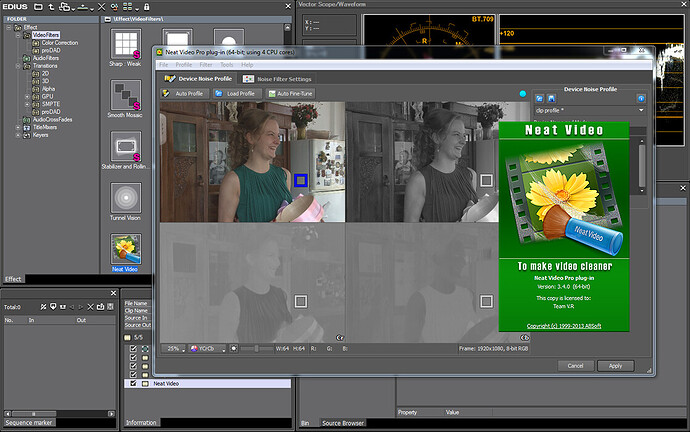This screenshot has width=690, height=432.
Task: Collapse the Effect root folder in tree
Action: (9, 27)
